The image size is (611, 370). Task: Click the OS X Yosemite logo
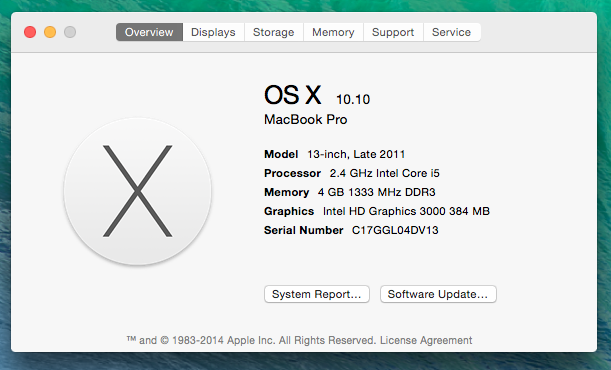138,191
